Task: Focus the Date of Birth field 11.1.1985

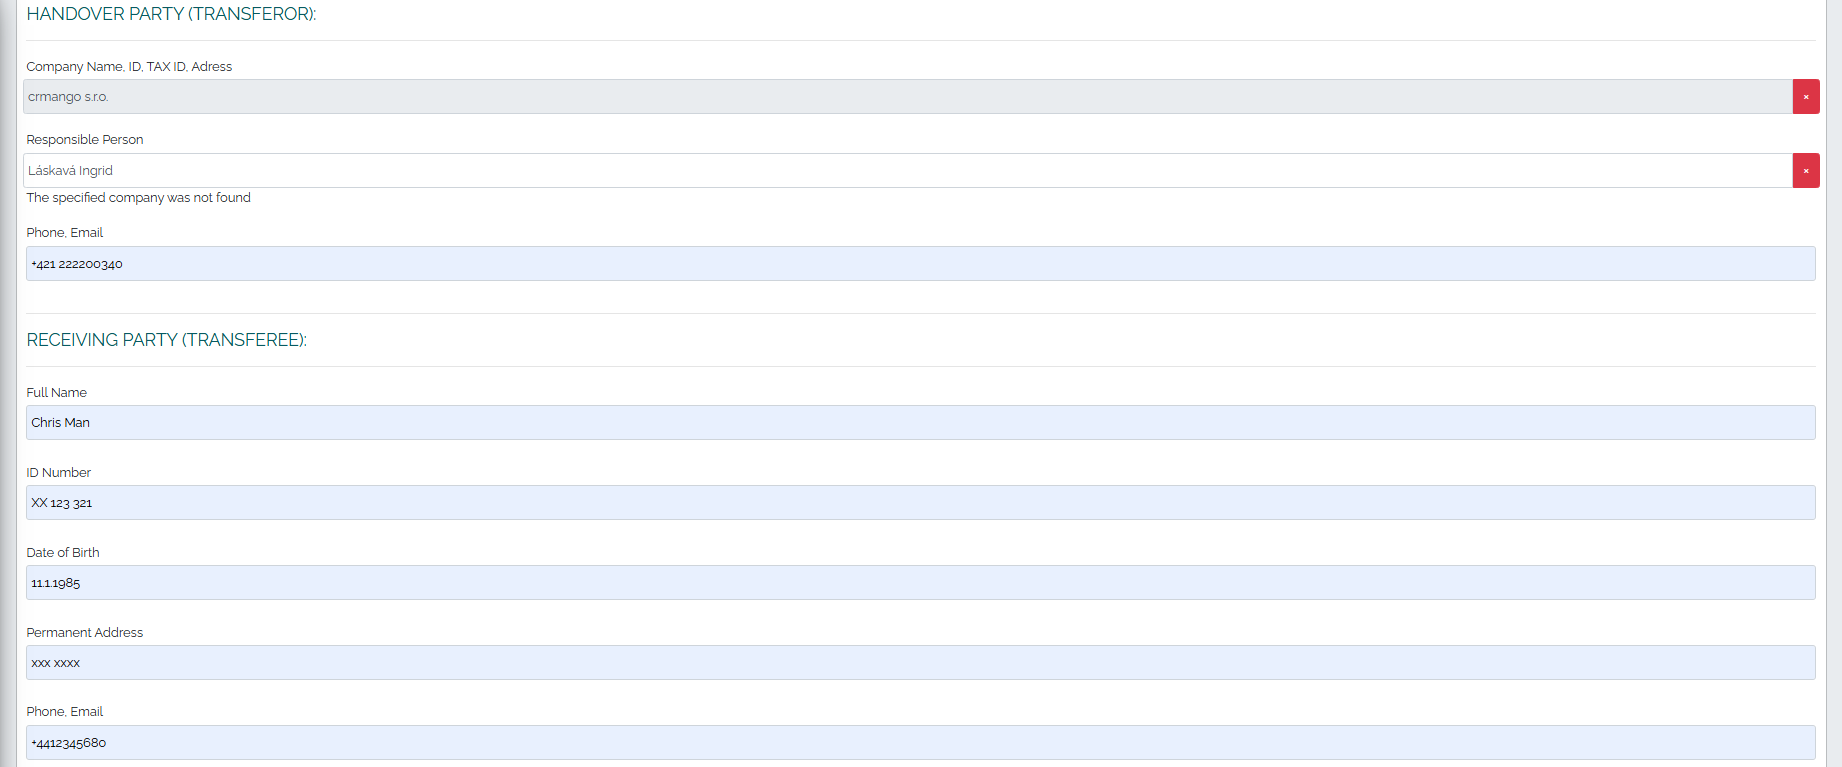Action: [x=920, y=583]
